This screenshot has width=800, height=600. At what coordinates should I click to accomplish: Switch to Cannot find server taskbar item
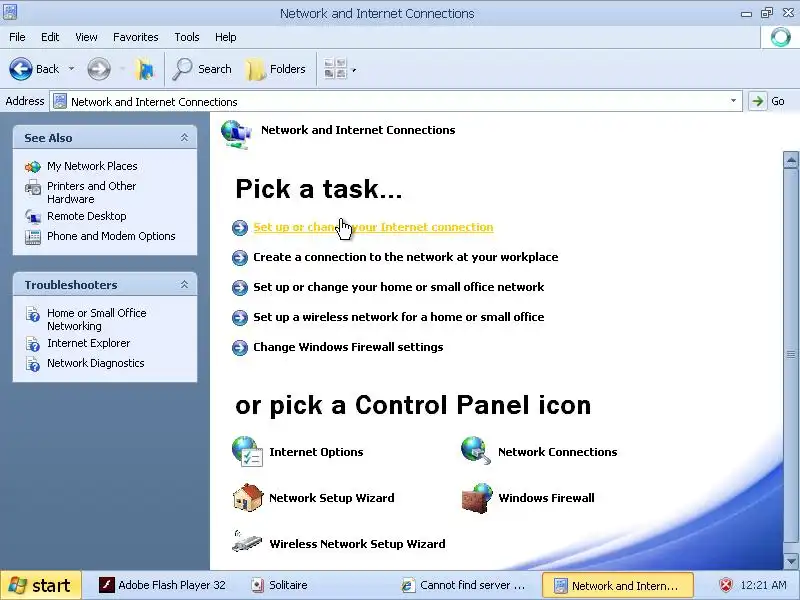(x=464, y=585)
